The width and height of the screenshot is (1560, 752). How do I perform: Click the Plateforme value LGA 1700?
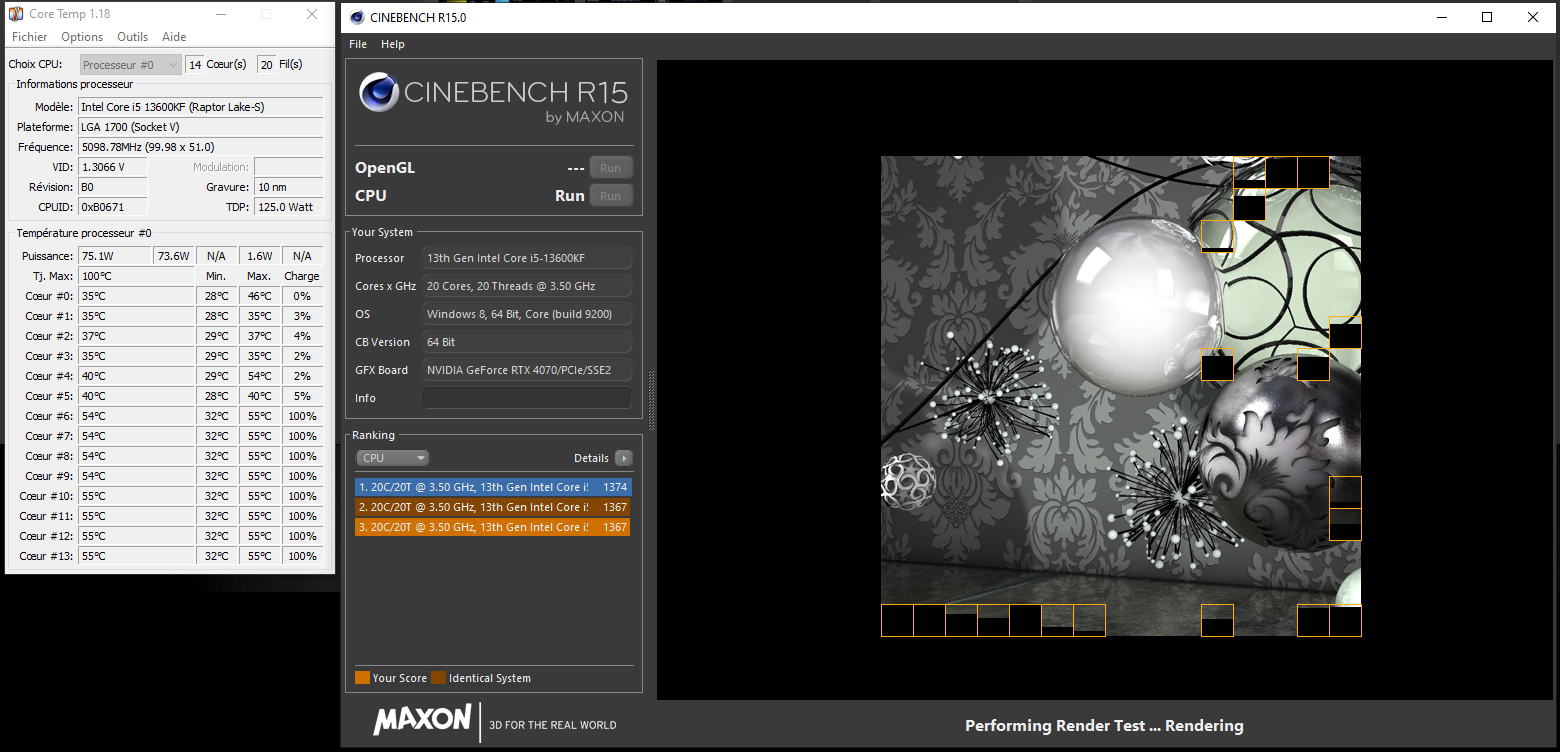(200, 127)
